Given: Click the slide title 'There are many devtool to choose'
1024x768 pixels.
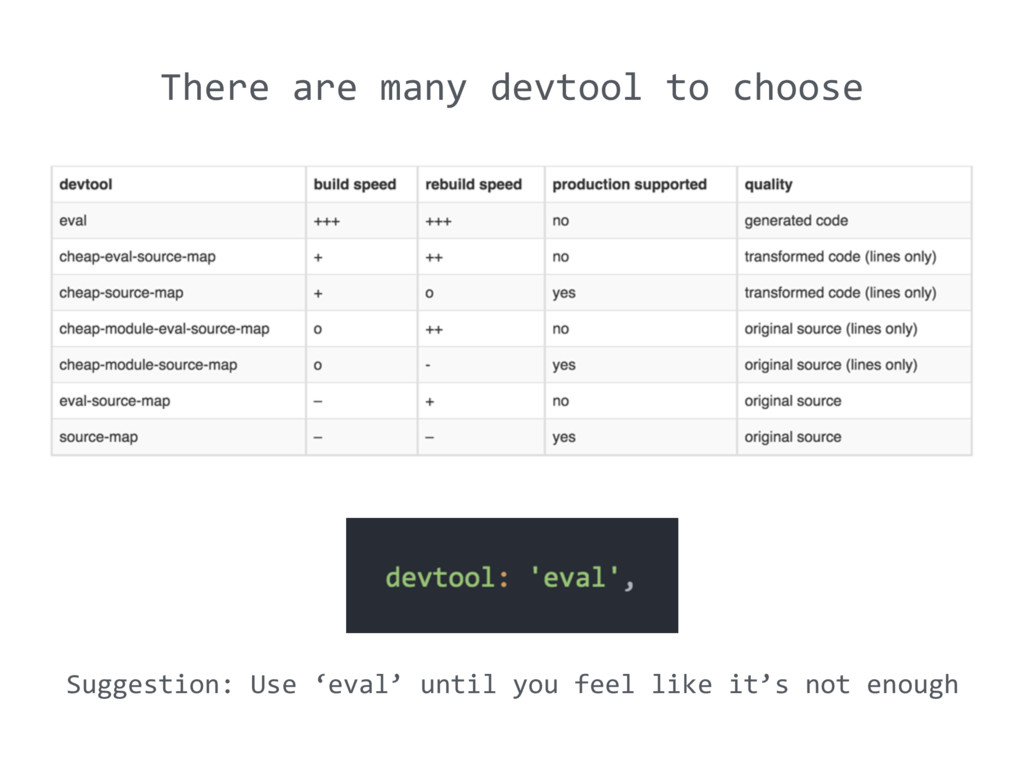Looking at the screenshot, I should 511,88.
